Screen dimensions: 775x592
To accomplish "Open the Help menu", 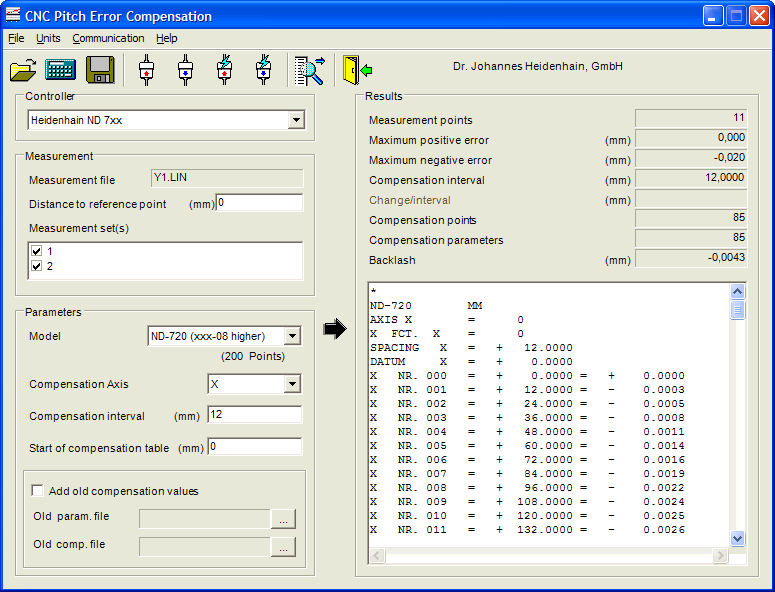I will [x=167, y=38].
